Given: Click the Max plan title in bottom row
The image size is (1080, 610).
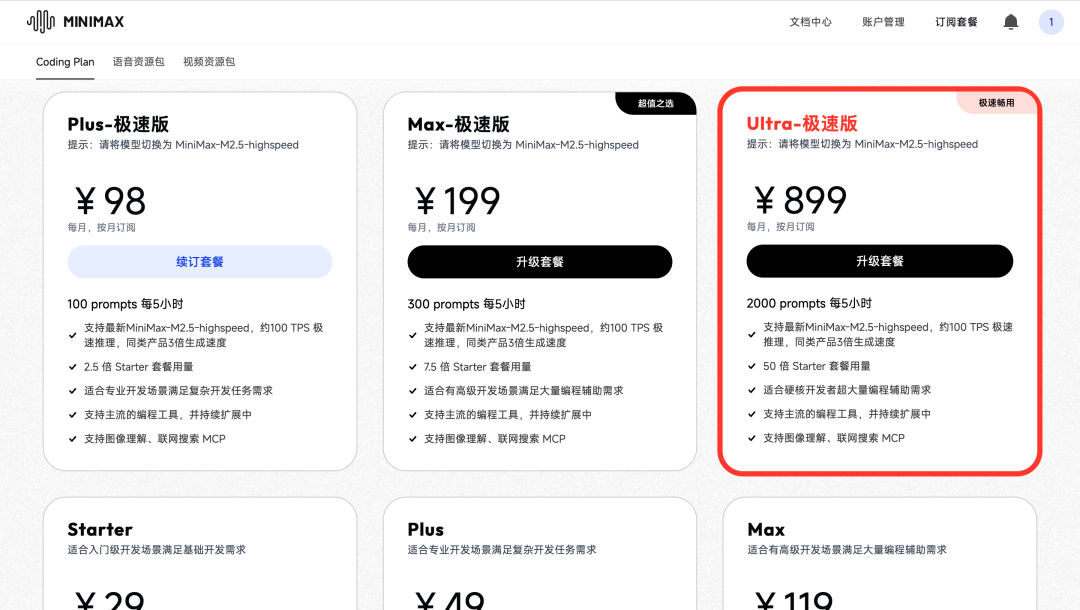Looking at the screenshot, I should click(x=766, y=530).
